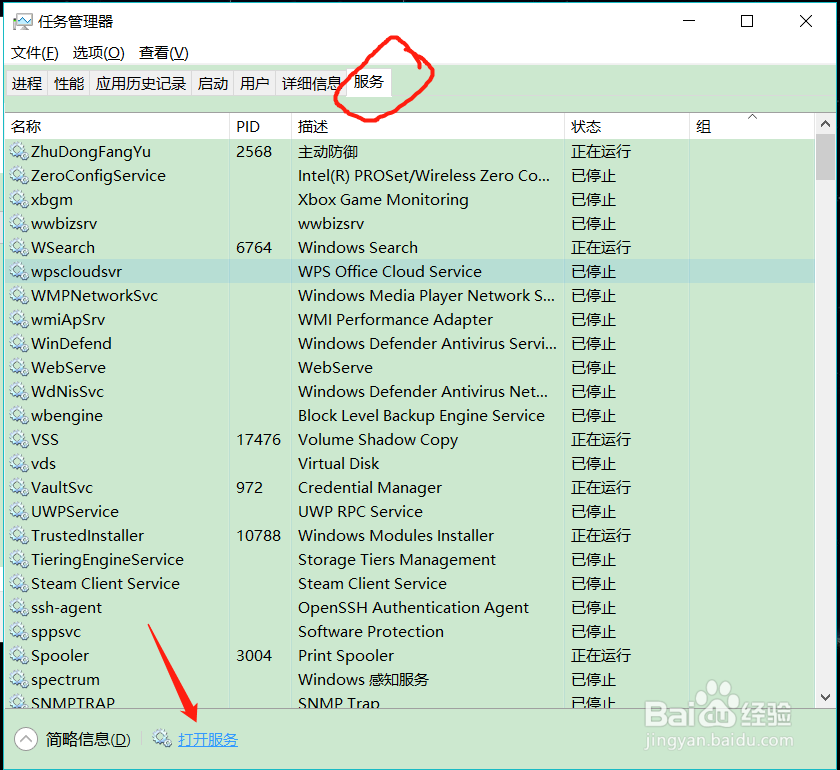Click the gear icon beside VSS
Viewport: 840px width, 770px height.
tap(19, 439)
